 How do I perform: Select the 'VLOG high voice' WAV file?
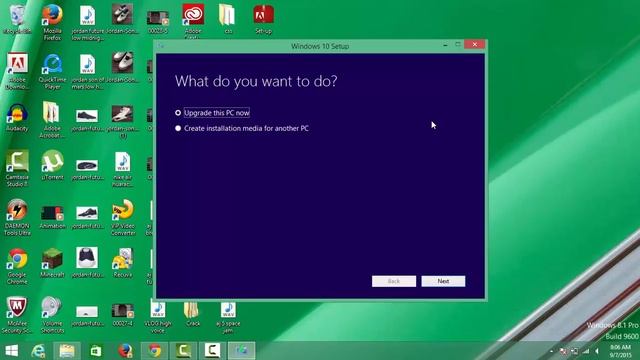click(158, 317)
